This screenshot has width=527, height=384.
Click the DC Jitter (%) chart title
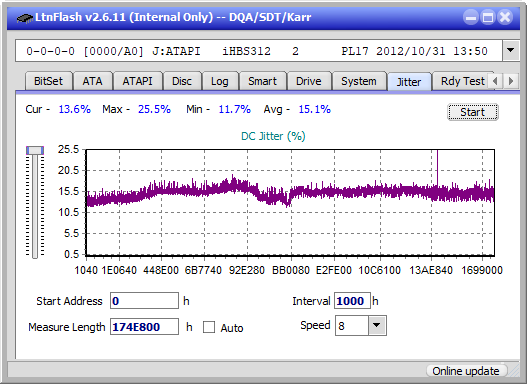pos(273,136)
